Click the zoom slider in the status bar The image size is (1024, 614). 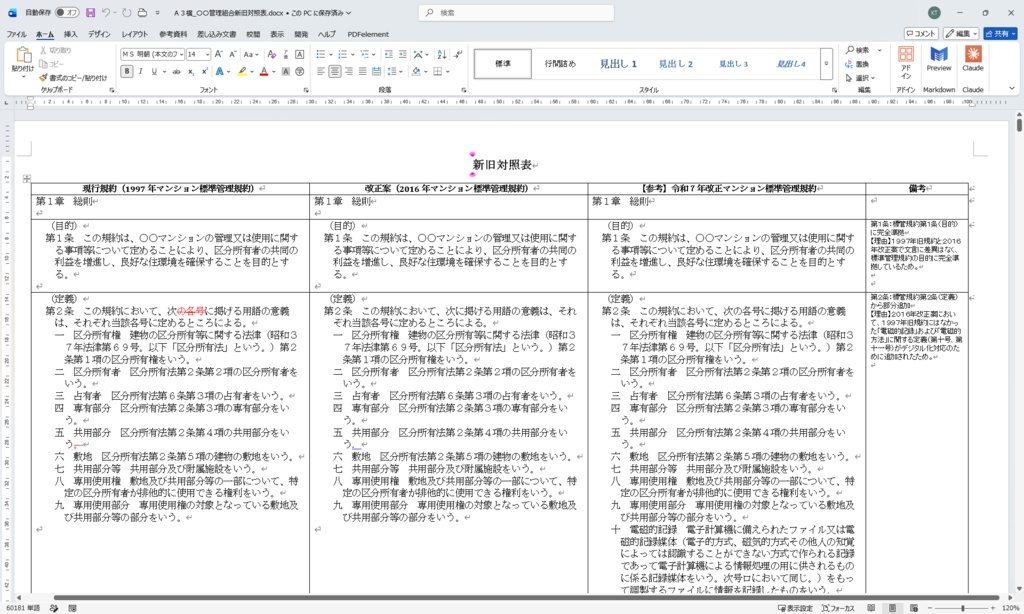963,608
